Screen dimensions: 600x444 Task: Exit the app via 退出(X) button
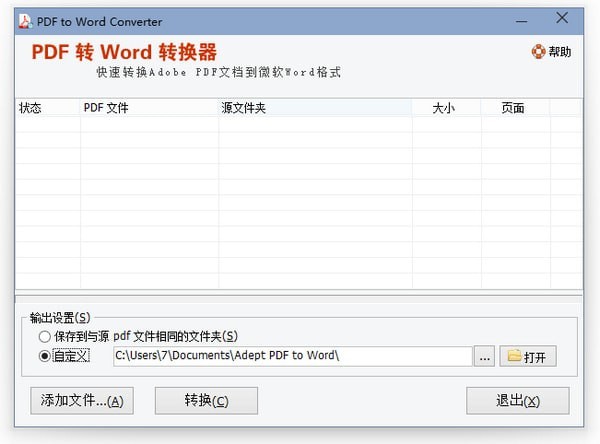(x=518, y=401)
